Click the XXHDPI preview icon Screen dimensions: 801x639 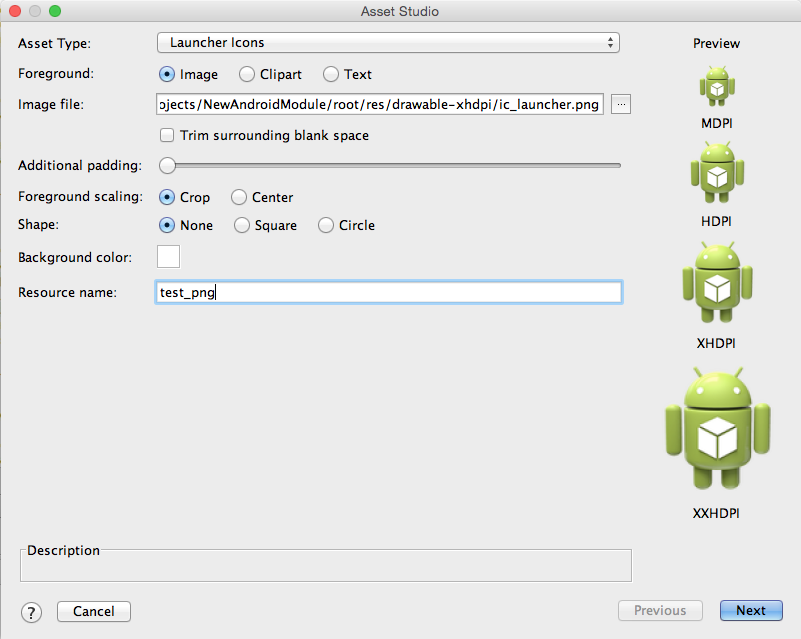[x=717, y=429]
